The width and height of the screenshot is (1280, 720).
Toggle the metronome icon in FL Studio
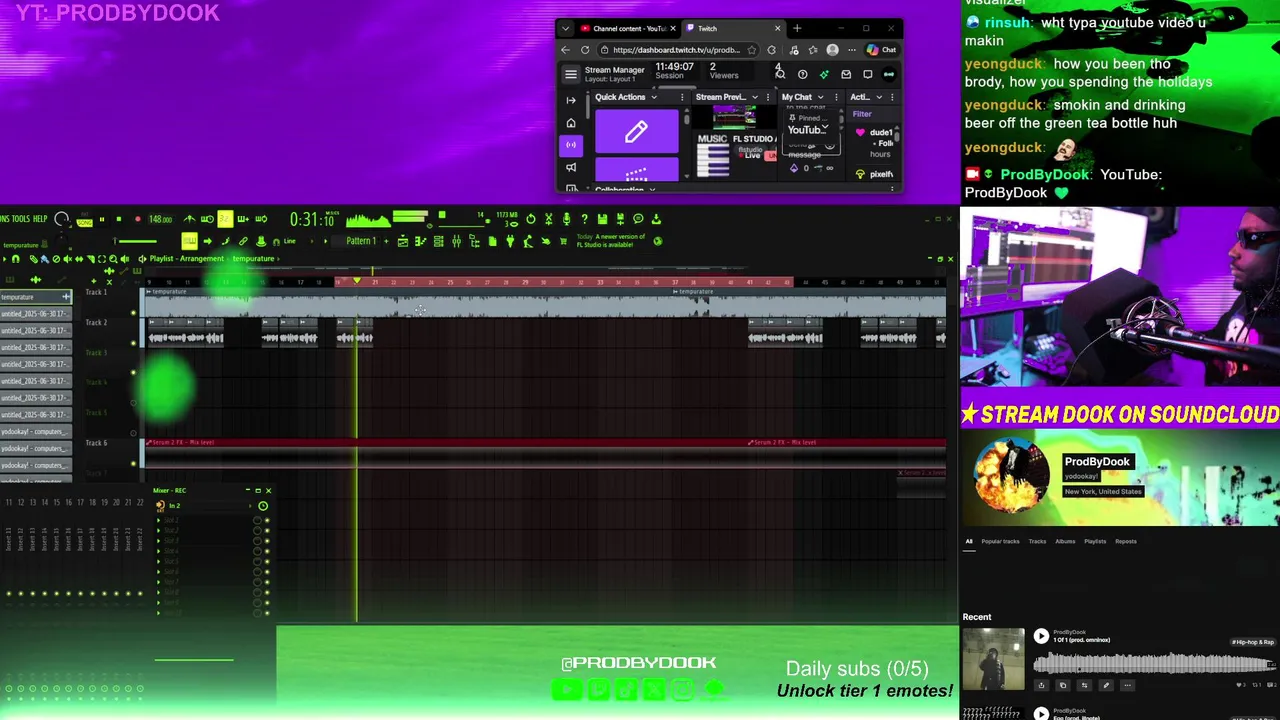coord(189,219)
